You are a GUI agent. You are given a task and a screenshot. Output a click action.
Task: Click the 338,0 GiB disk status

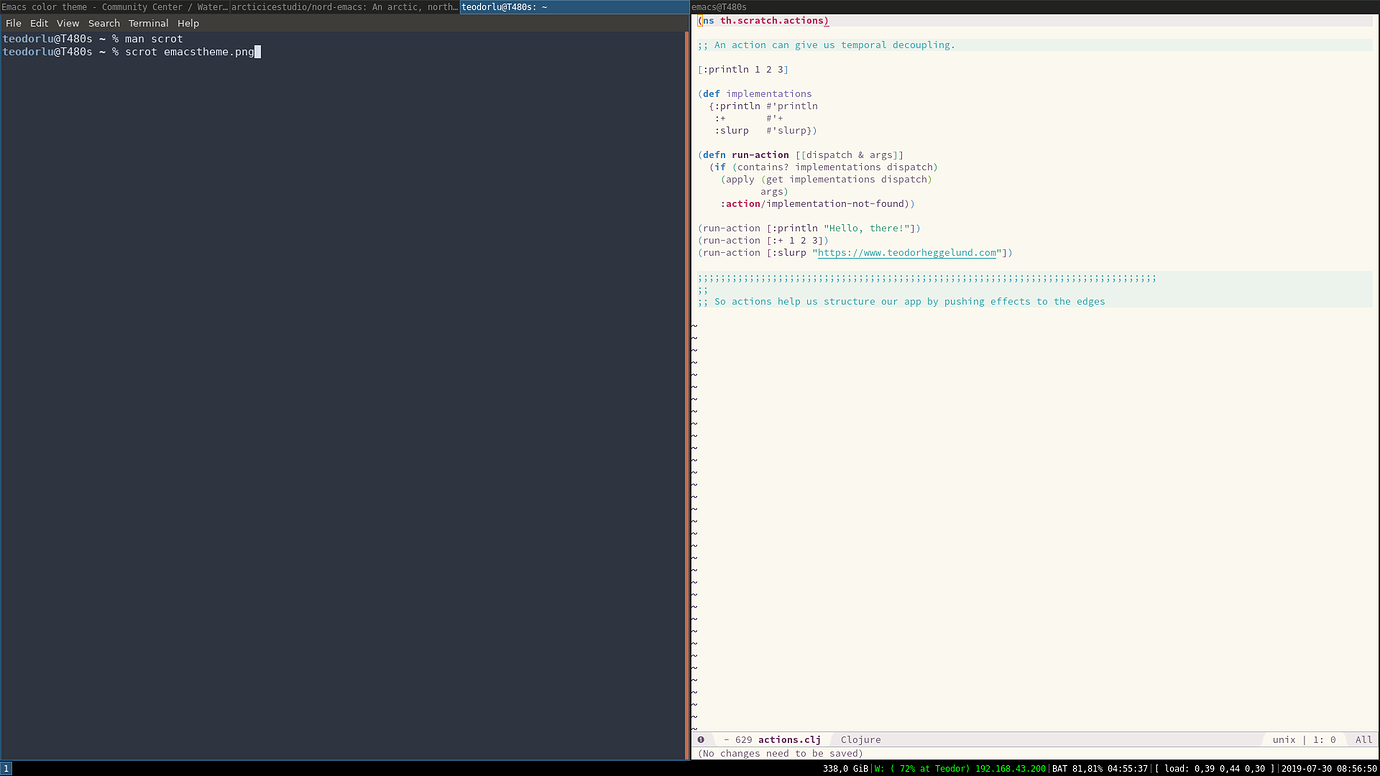pyautogui.click(x=844, y=768)
